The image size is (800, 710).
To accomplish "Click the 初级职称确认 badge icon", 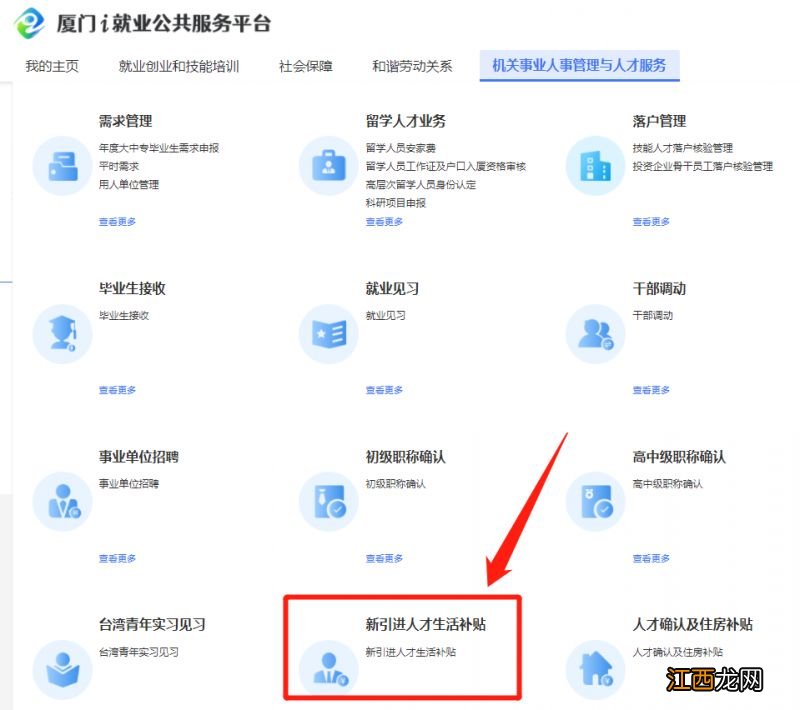I will click(x=328, y=502).
